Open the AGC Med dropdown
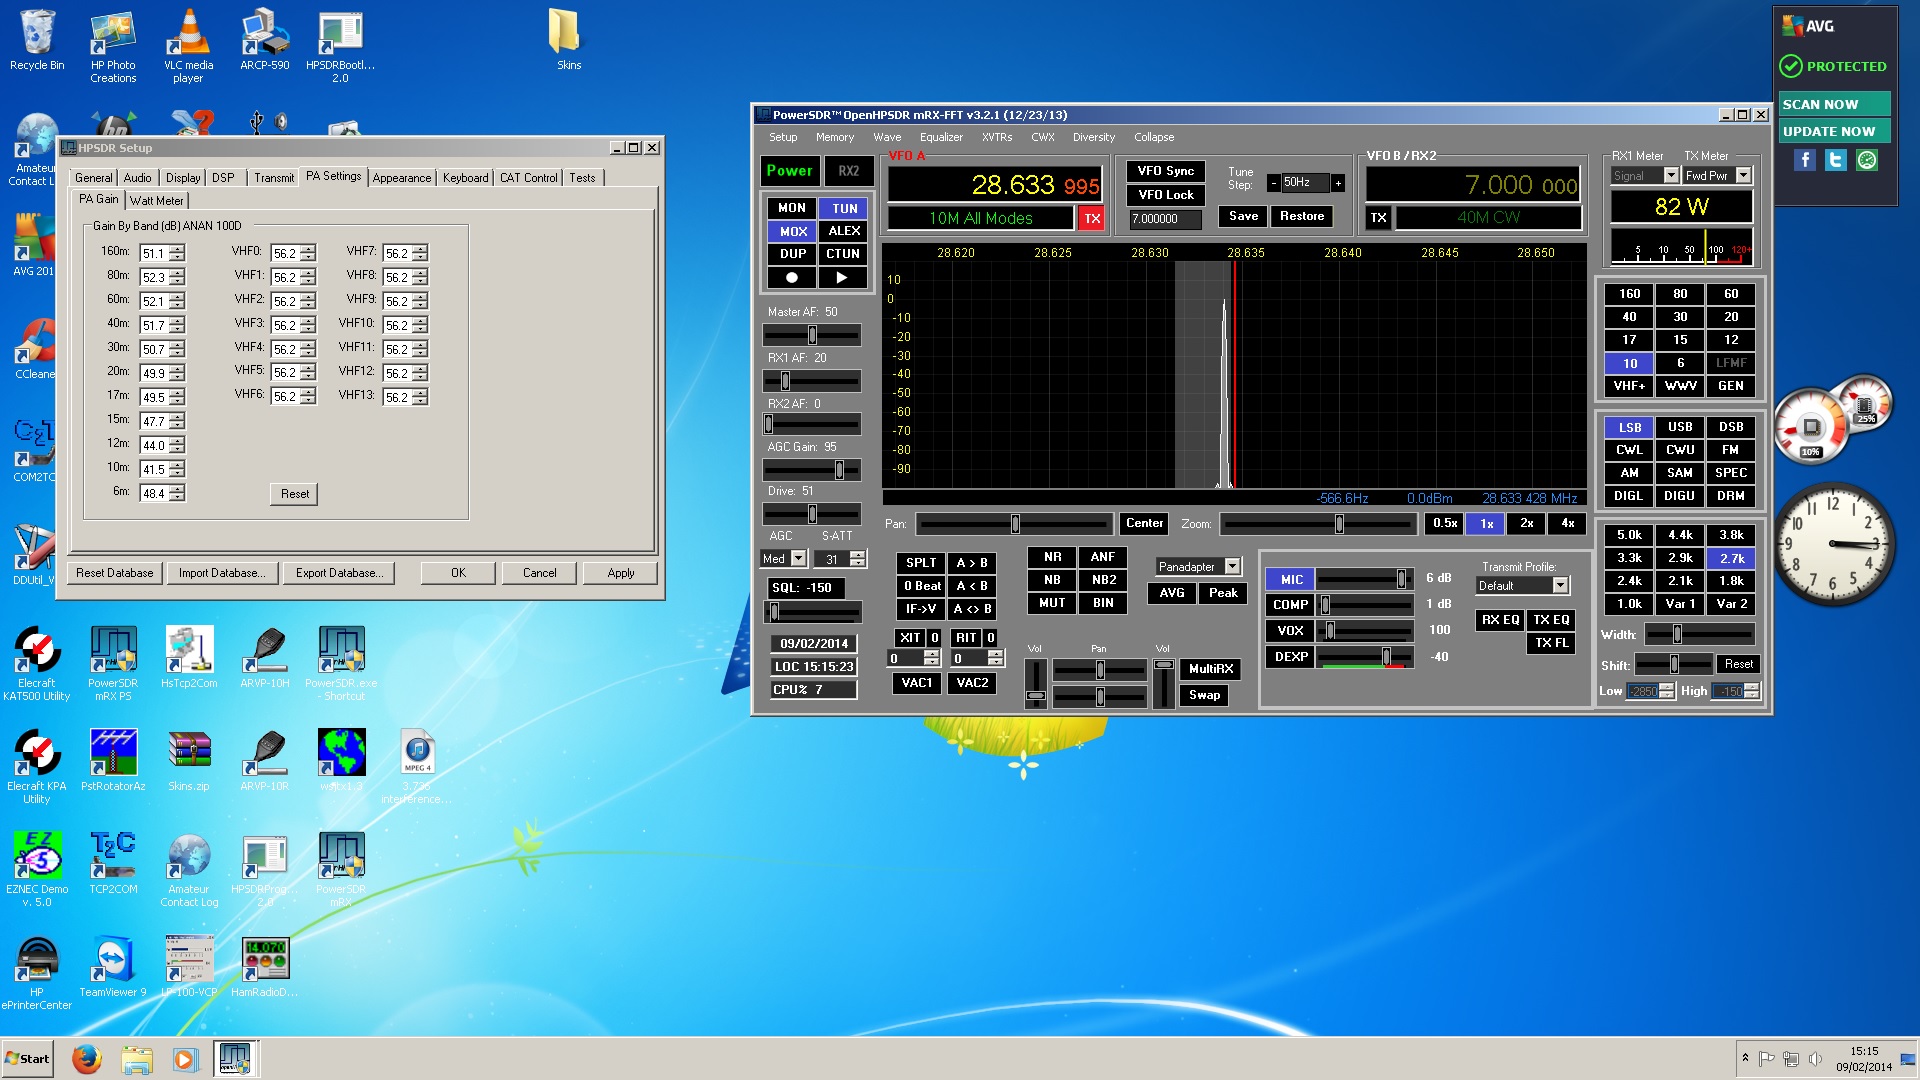The height and width of the screenshot is (1080, 1920). pos(798,559)
